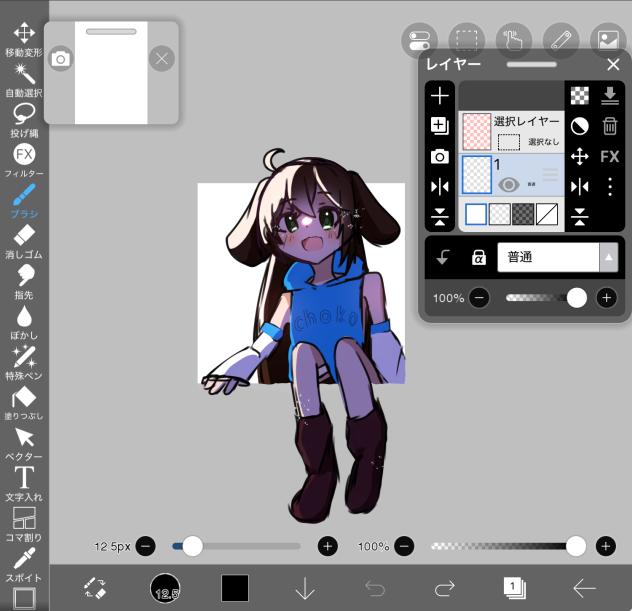This screenshot has width=632, height=611.
Task: Click the half-filled circle icon in layer panel
Action: click(x=580, y=126)
